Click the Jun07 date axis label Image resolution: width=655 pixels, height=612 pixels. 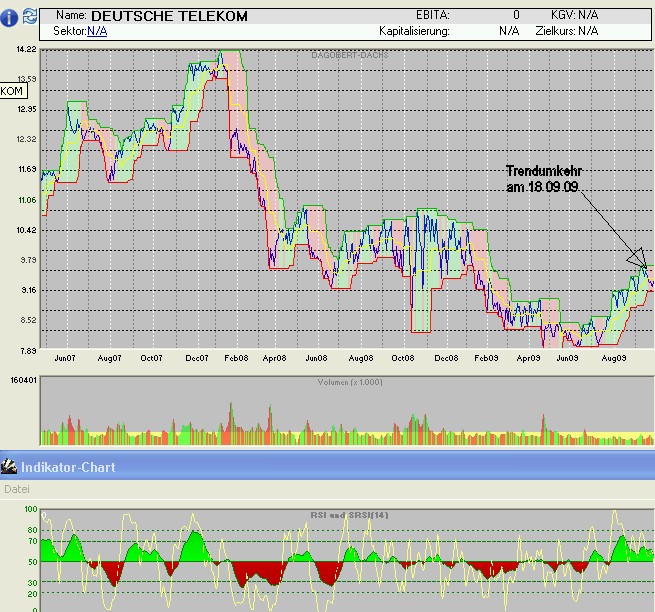pos(65,358)
